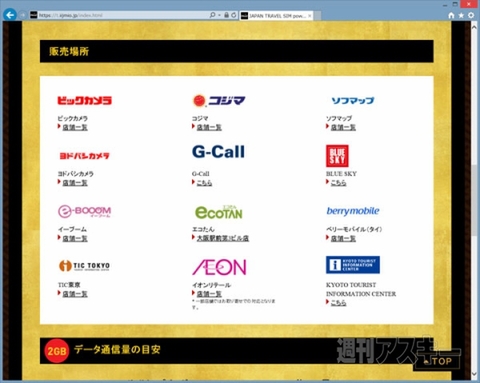
Task: Click the BLUE SKY red logo
Action: pos(337,156)
